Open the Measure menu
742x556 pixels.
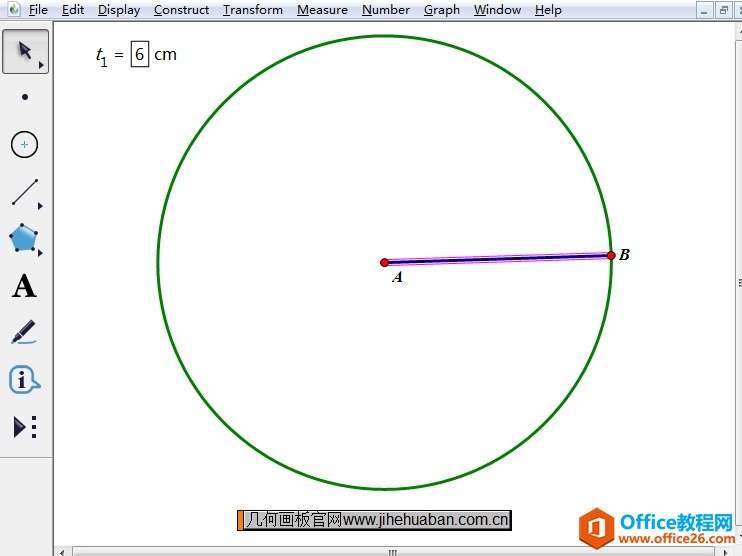tap(322, 10)
